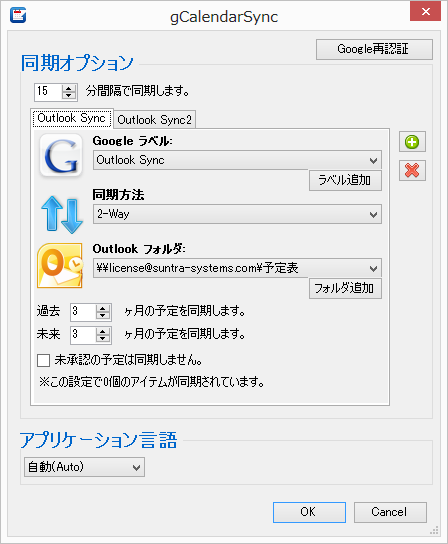Click the Outlook application icon

60,265
